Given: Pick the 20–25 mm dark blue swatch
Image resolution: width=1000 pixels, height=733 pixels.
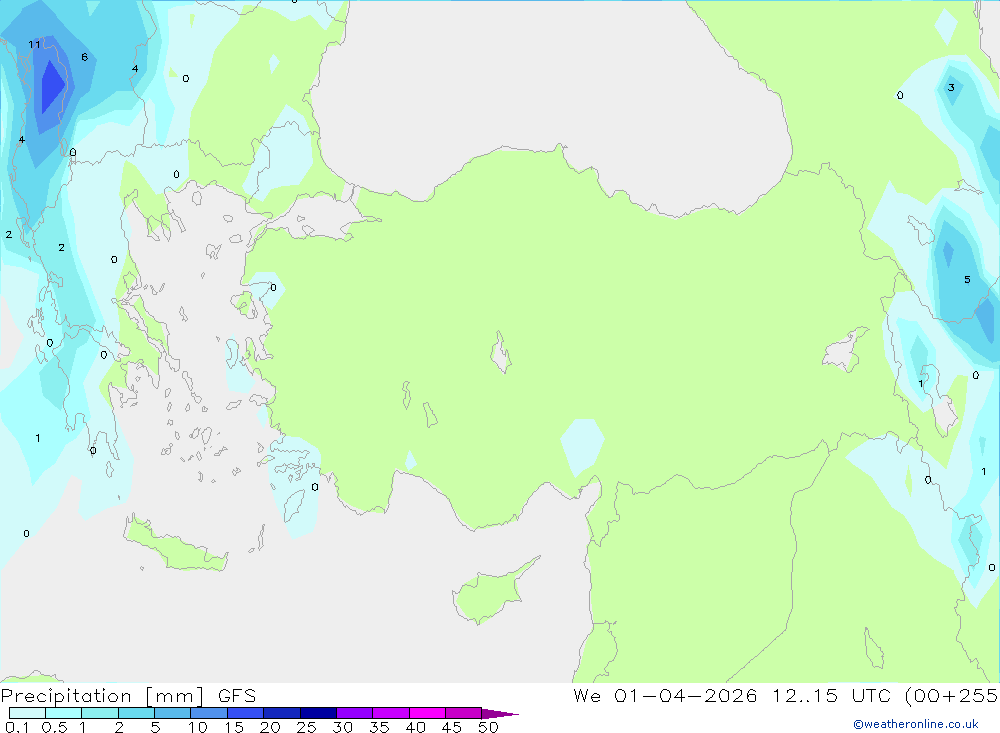Looking at the screenshot, I should tap(281, 713).
